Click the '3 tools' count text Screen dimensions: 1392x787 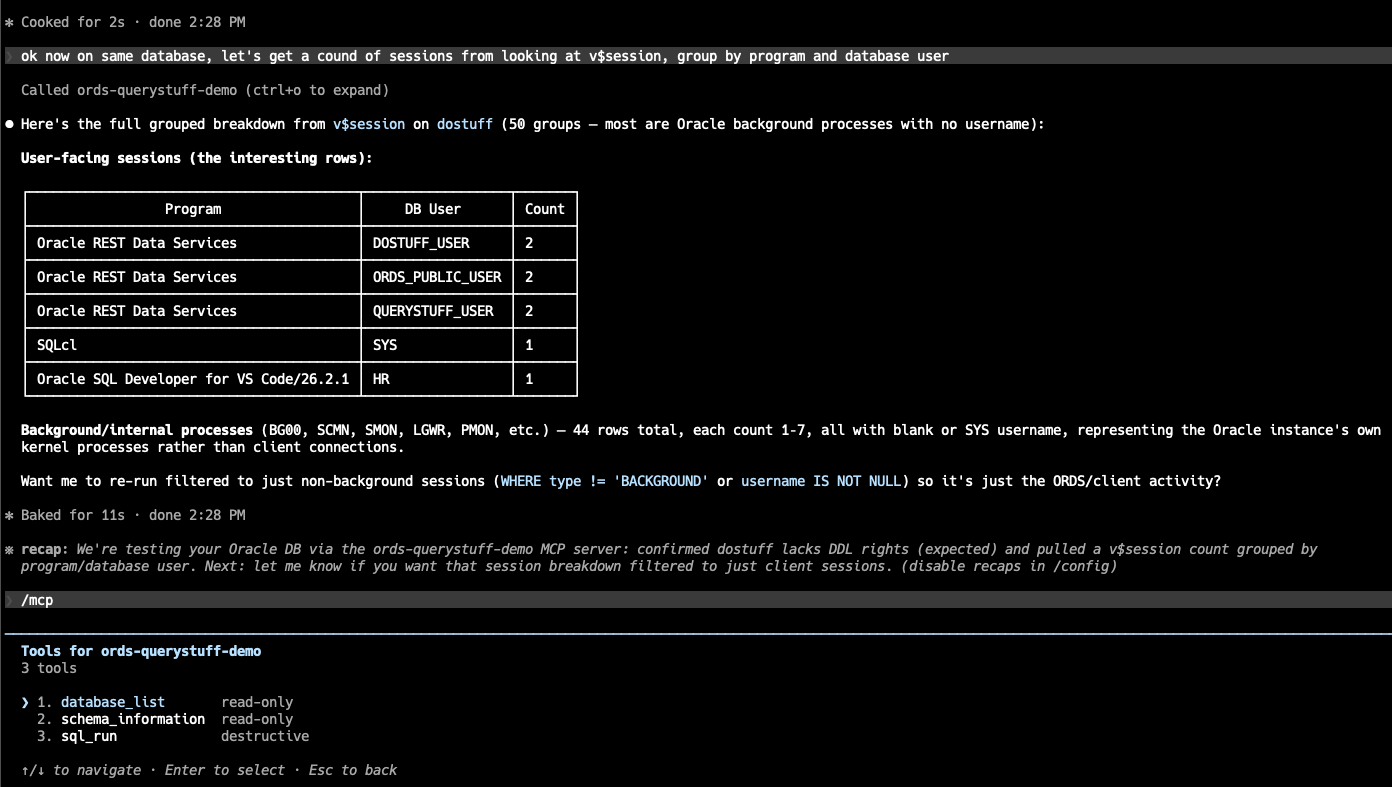pyautogui.click(x=49, y=668)
